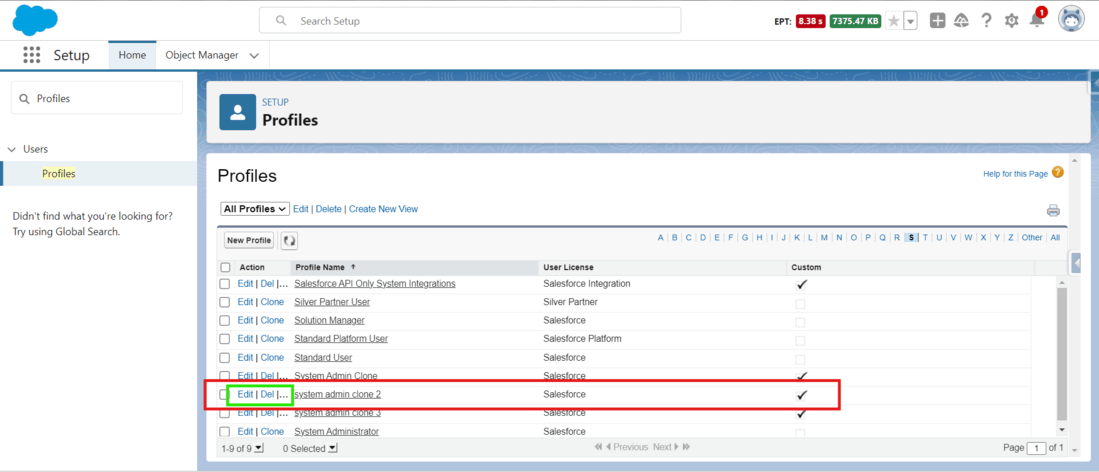Check the Silver Partner User row checkbox
The image size is (1099, 472).
(x=225, y=302)
